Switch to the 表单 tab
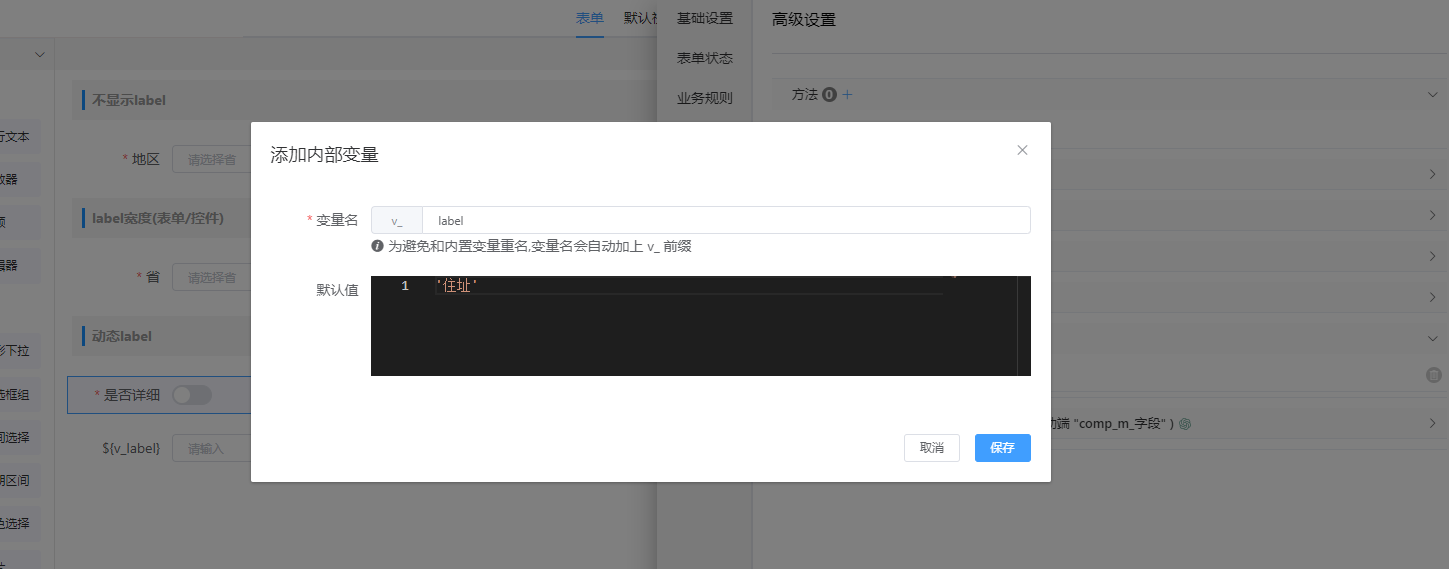 click(590, 18)
